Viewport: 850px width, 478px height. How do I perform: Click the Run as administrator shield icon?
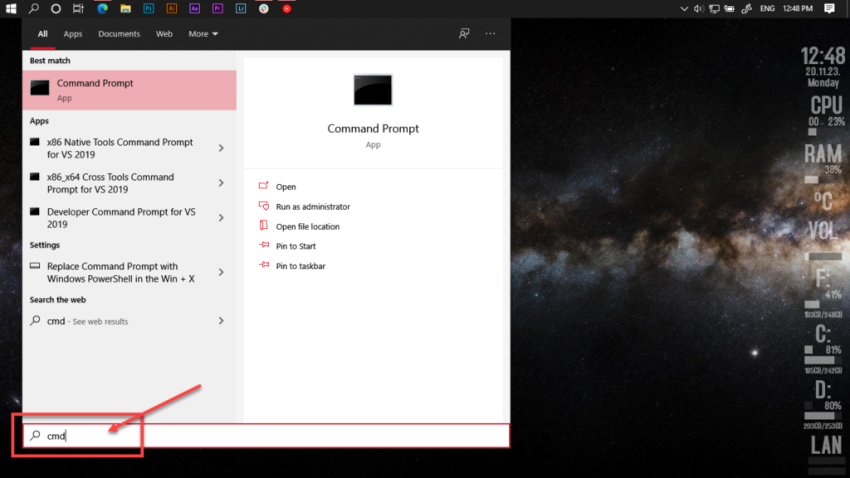click(264, 206)
